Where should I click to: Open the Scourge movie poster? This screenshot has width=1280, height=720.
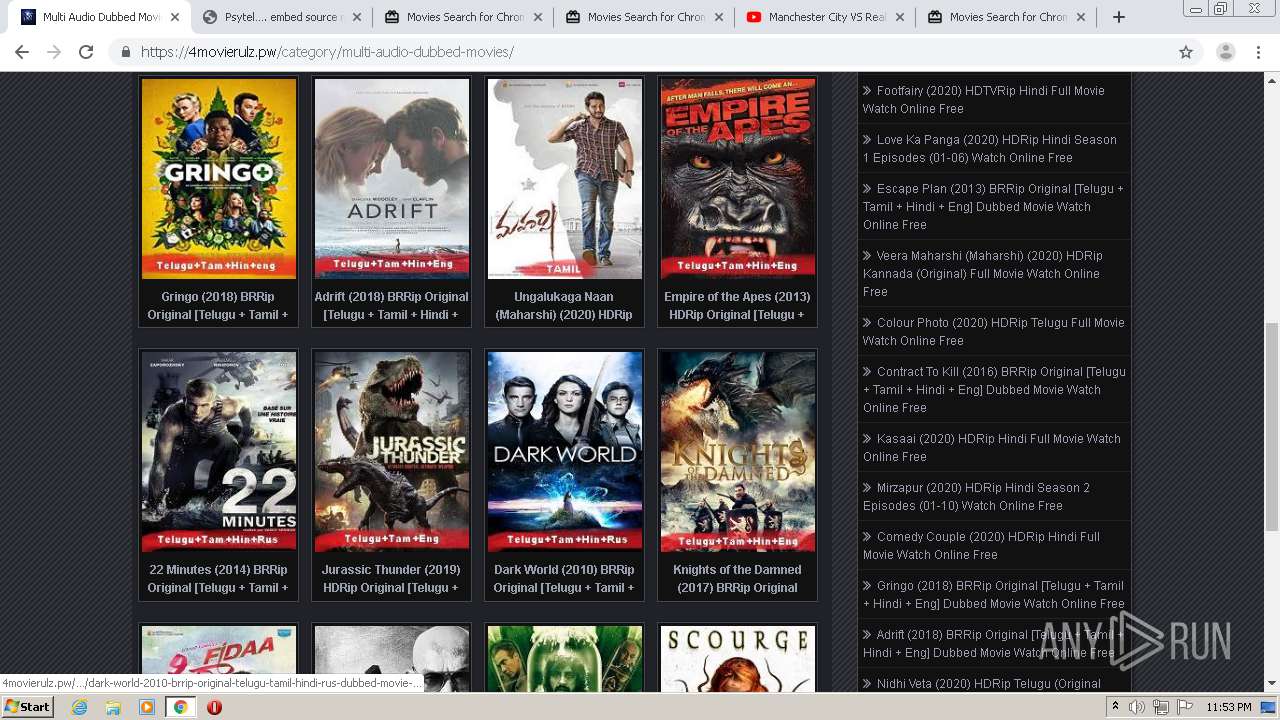(738, 658)
